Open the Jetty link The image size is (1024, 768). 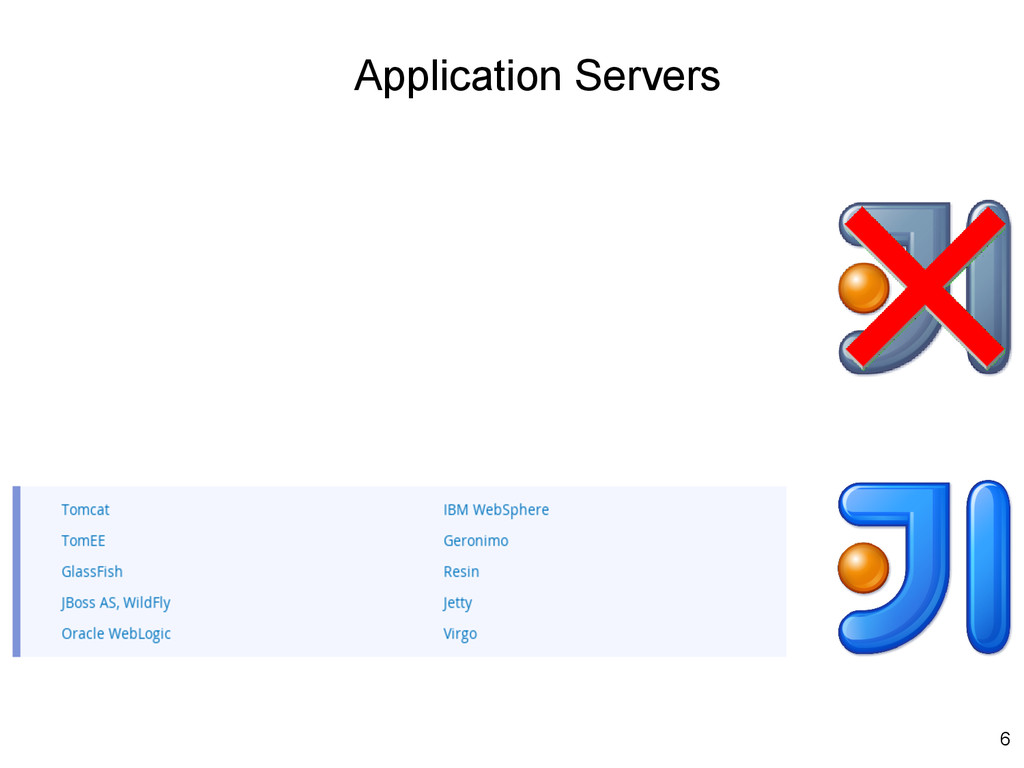[457, 603]
